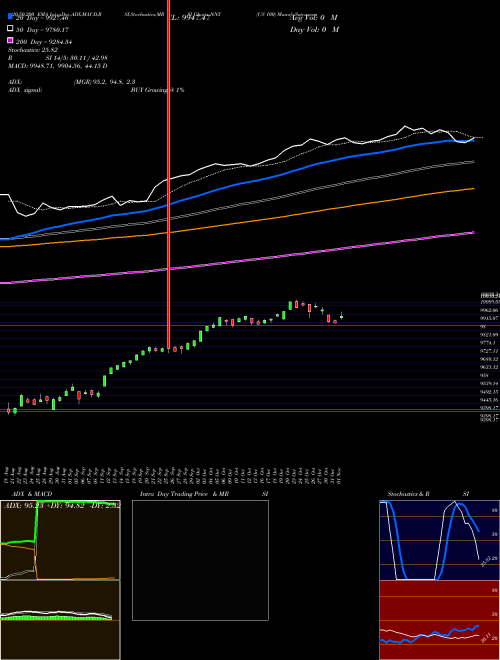Image resolution: width=500 pixels, height=660 pixels.
Task: Open the ADX indicator sub-chart
Action: [x=60, y=540]
